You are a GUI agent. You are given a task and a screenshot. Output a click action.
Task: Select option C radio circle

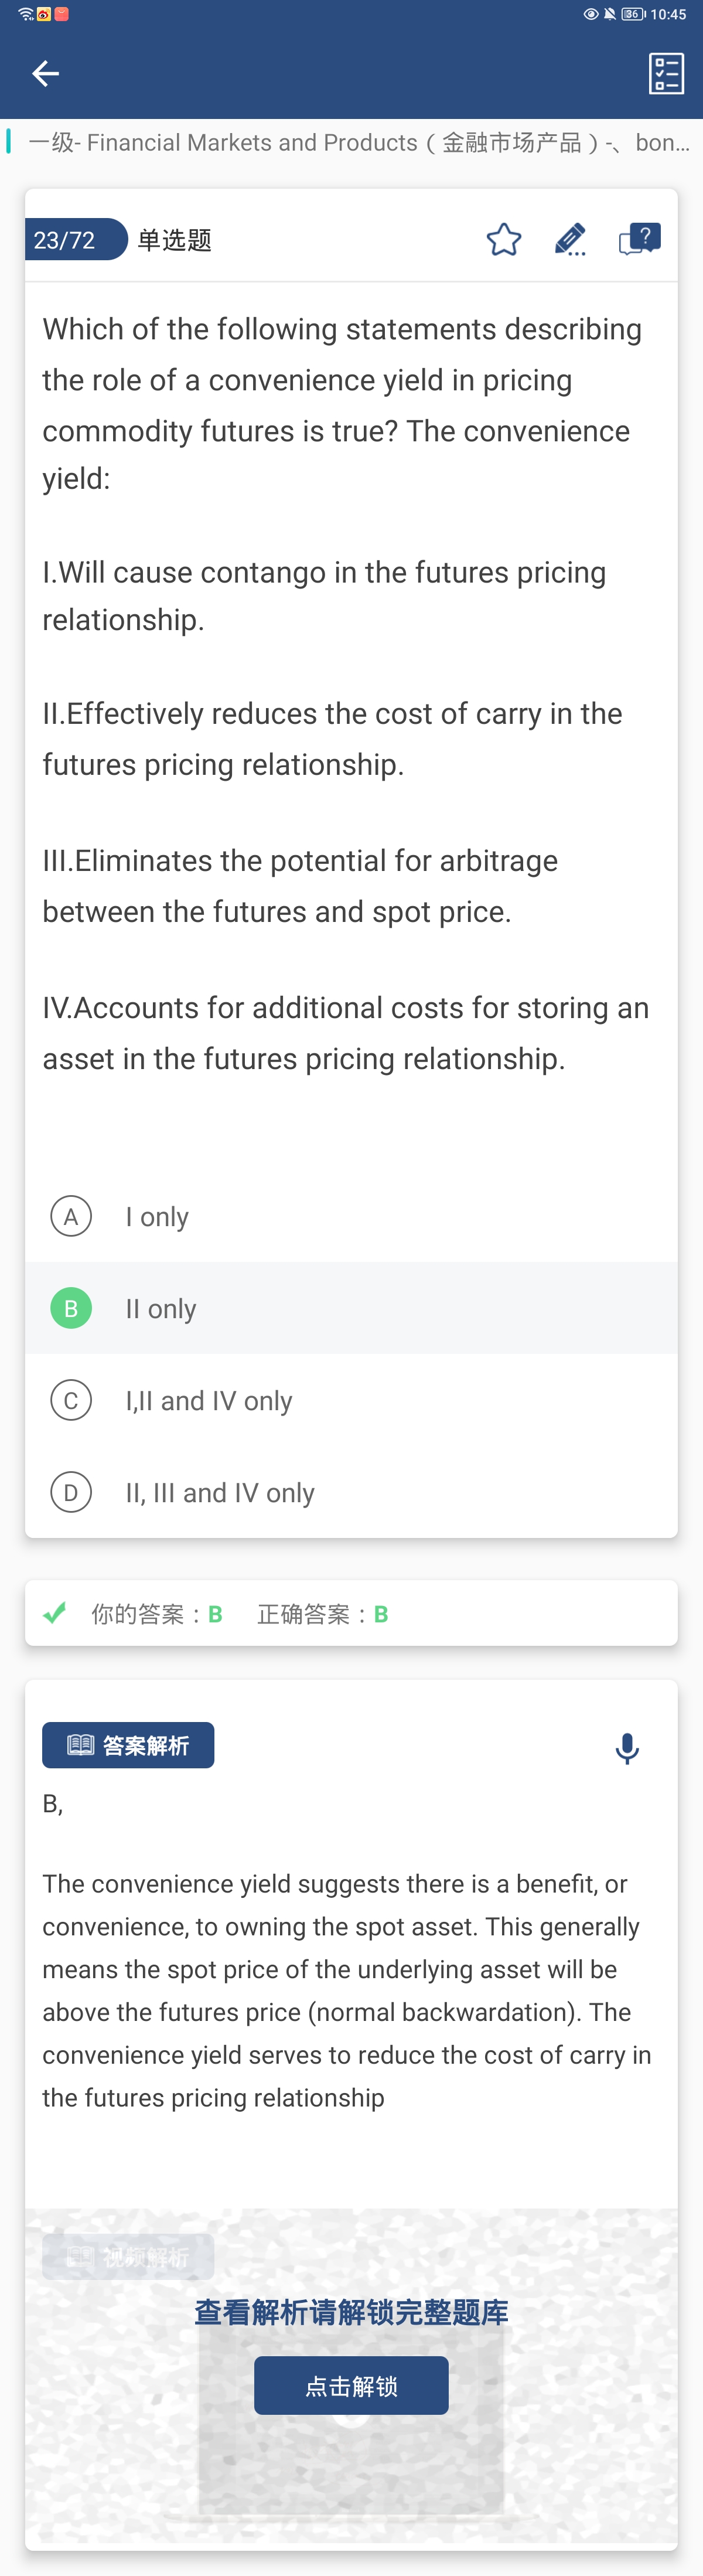pyautogui.click(x=71, y=1400)
